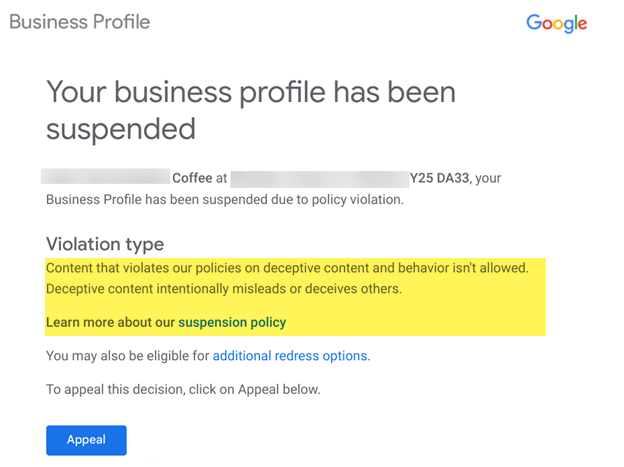Click the Business Profile header text
The image size is (624, 467).
point(80,22)
